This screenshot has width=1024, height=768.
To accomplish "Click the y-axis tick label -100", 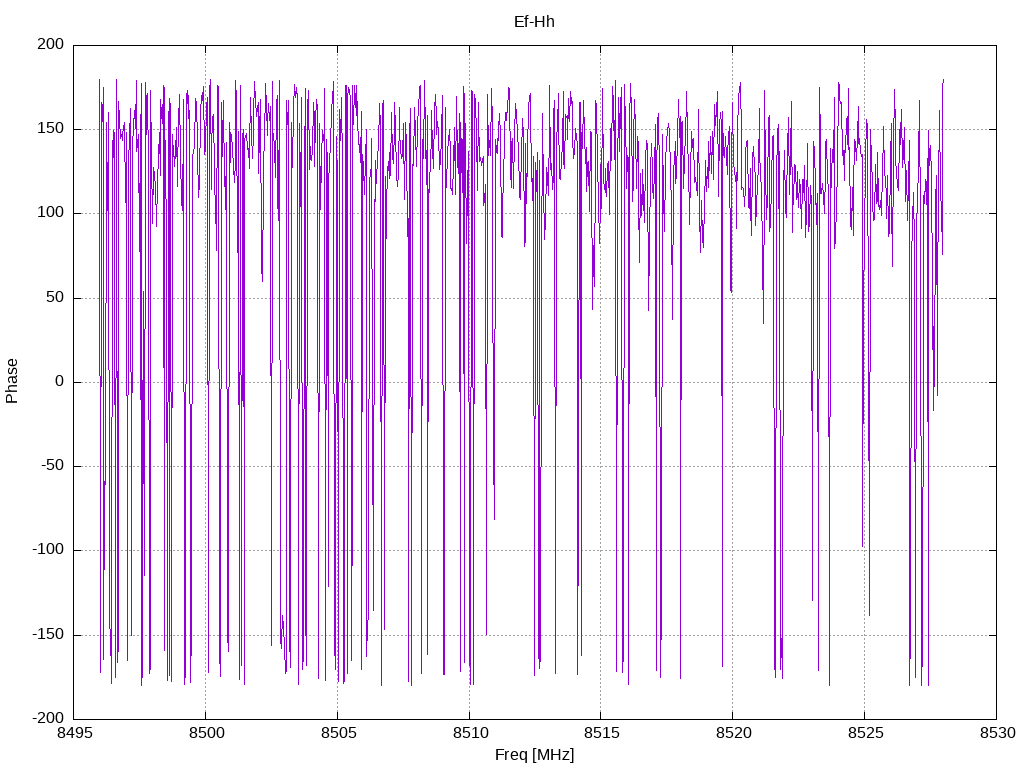I will 48,550.
